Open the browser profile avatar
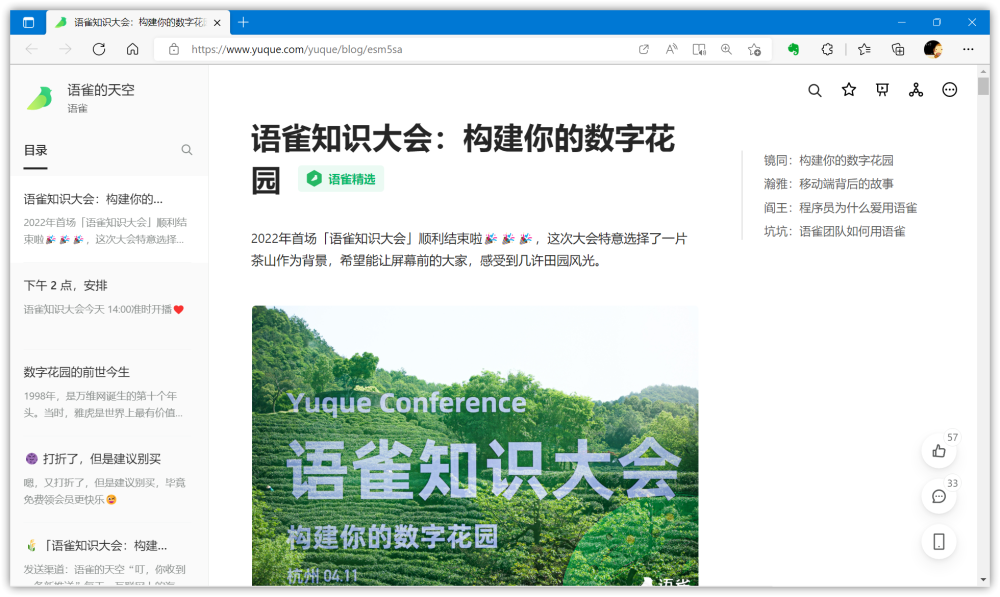Screen dimensions: 1000x597 [x=933, y=49]
